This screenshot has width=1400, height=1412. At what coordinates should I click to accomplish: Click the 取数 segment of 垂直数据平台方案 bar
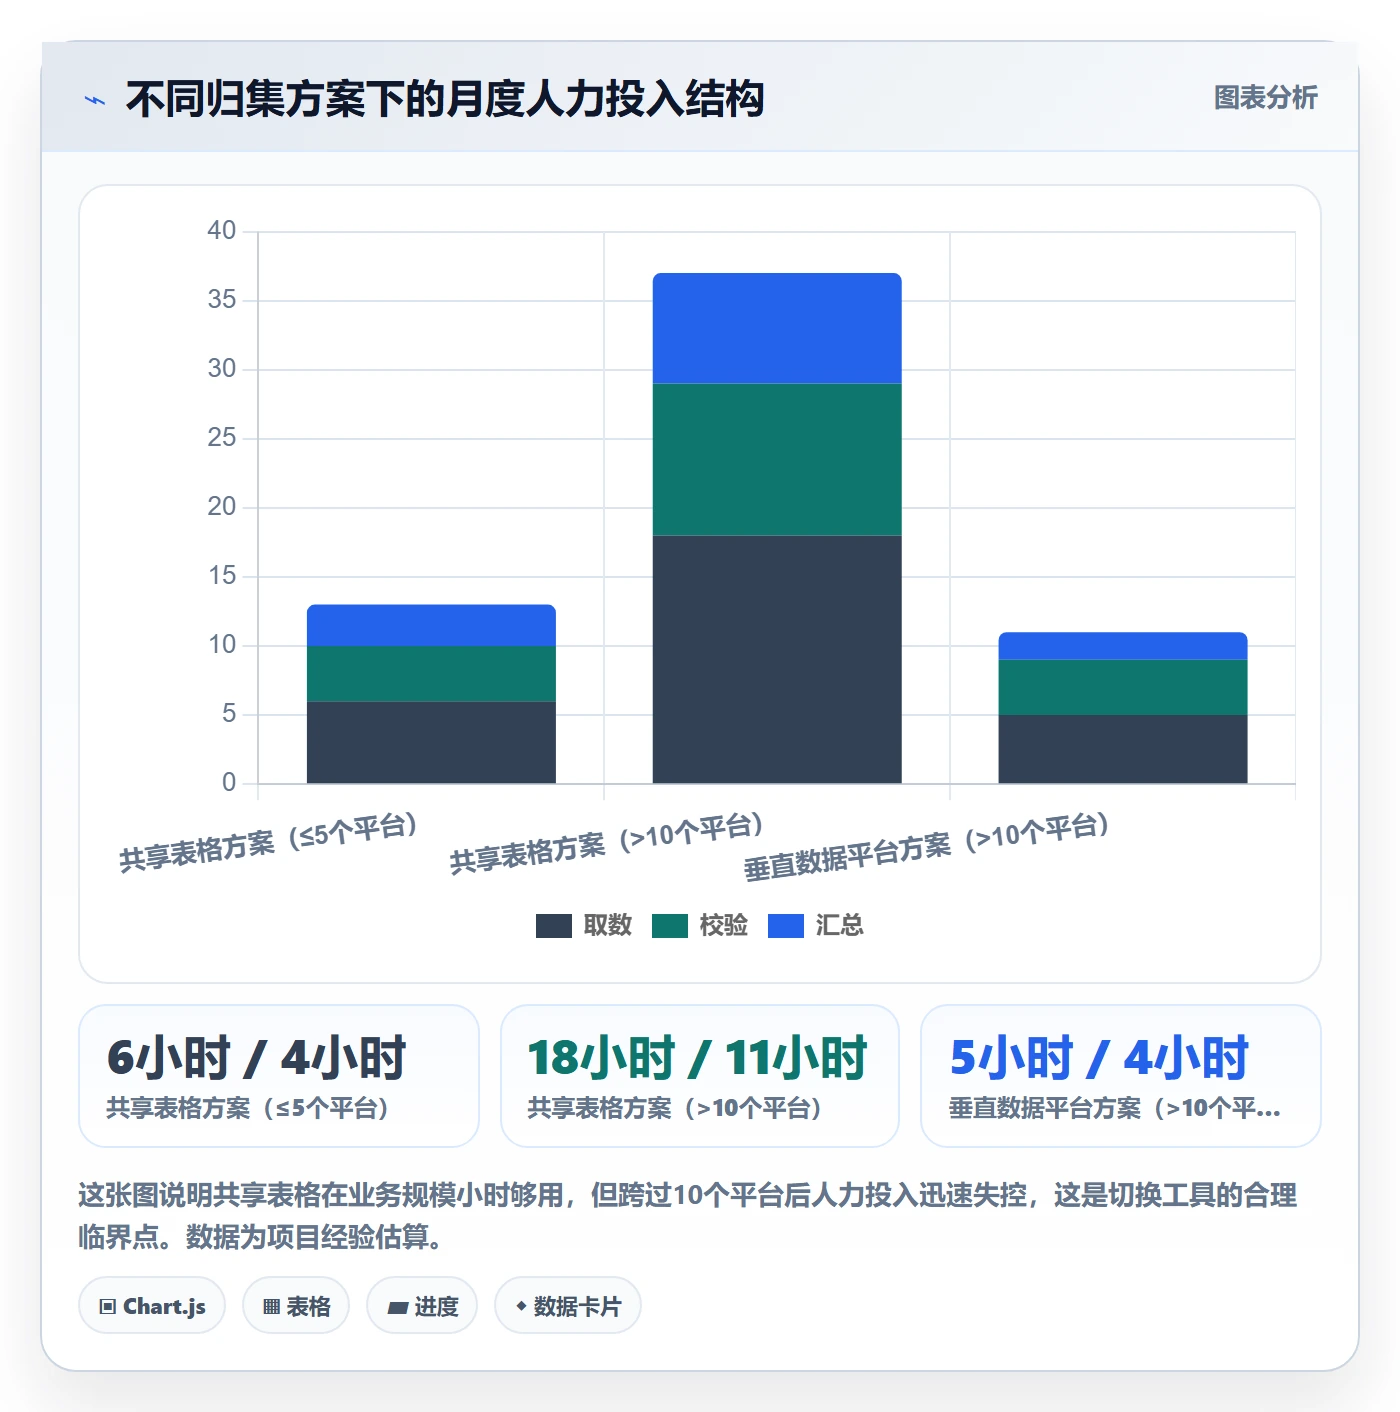pyautogui.click(x=1123, y=749)
